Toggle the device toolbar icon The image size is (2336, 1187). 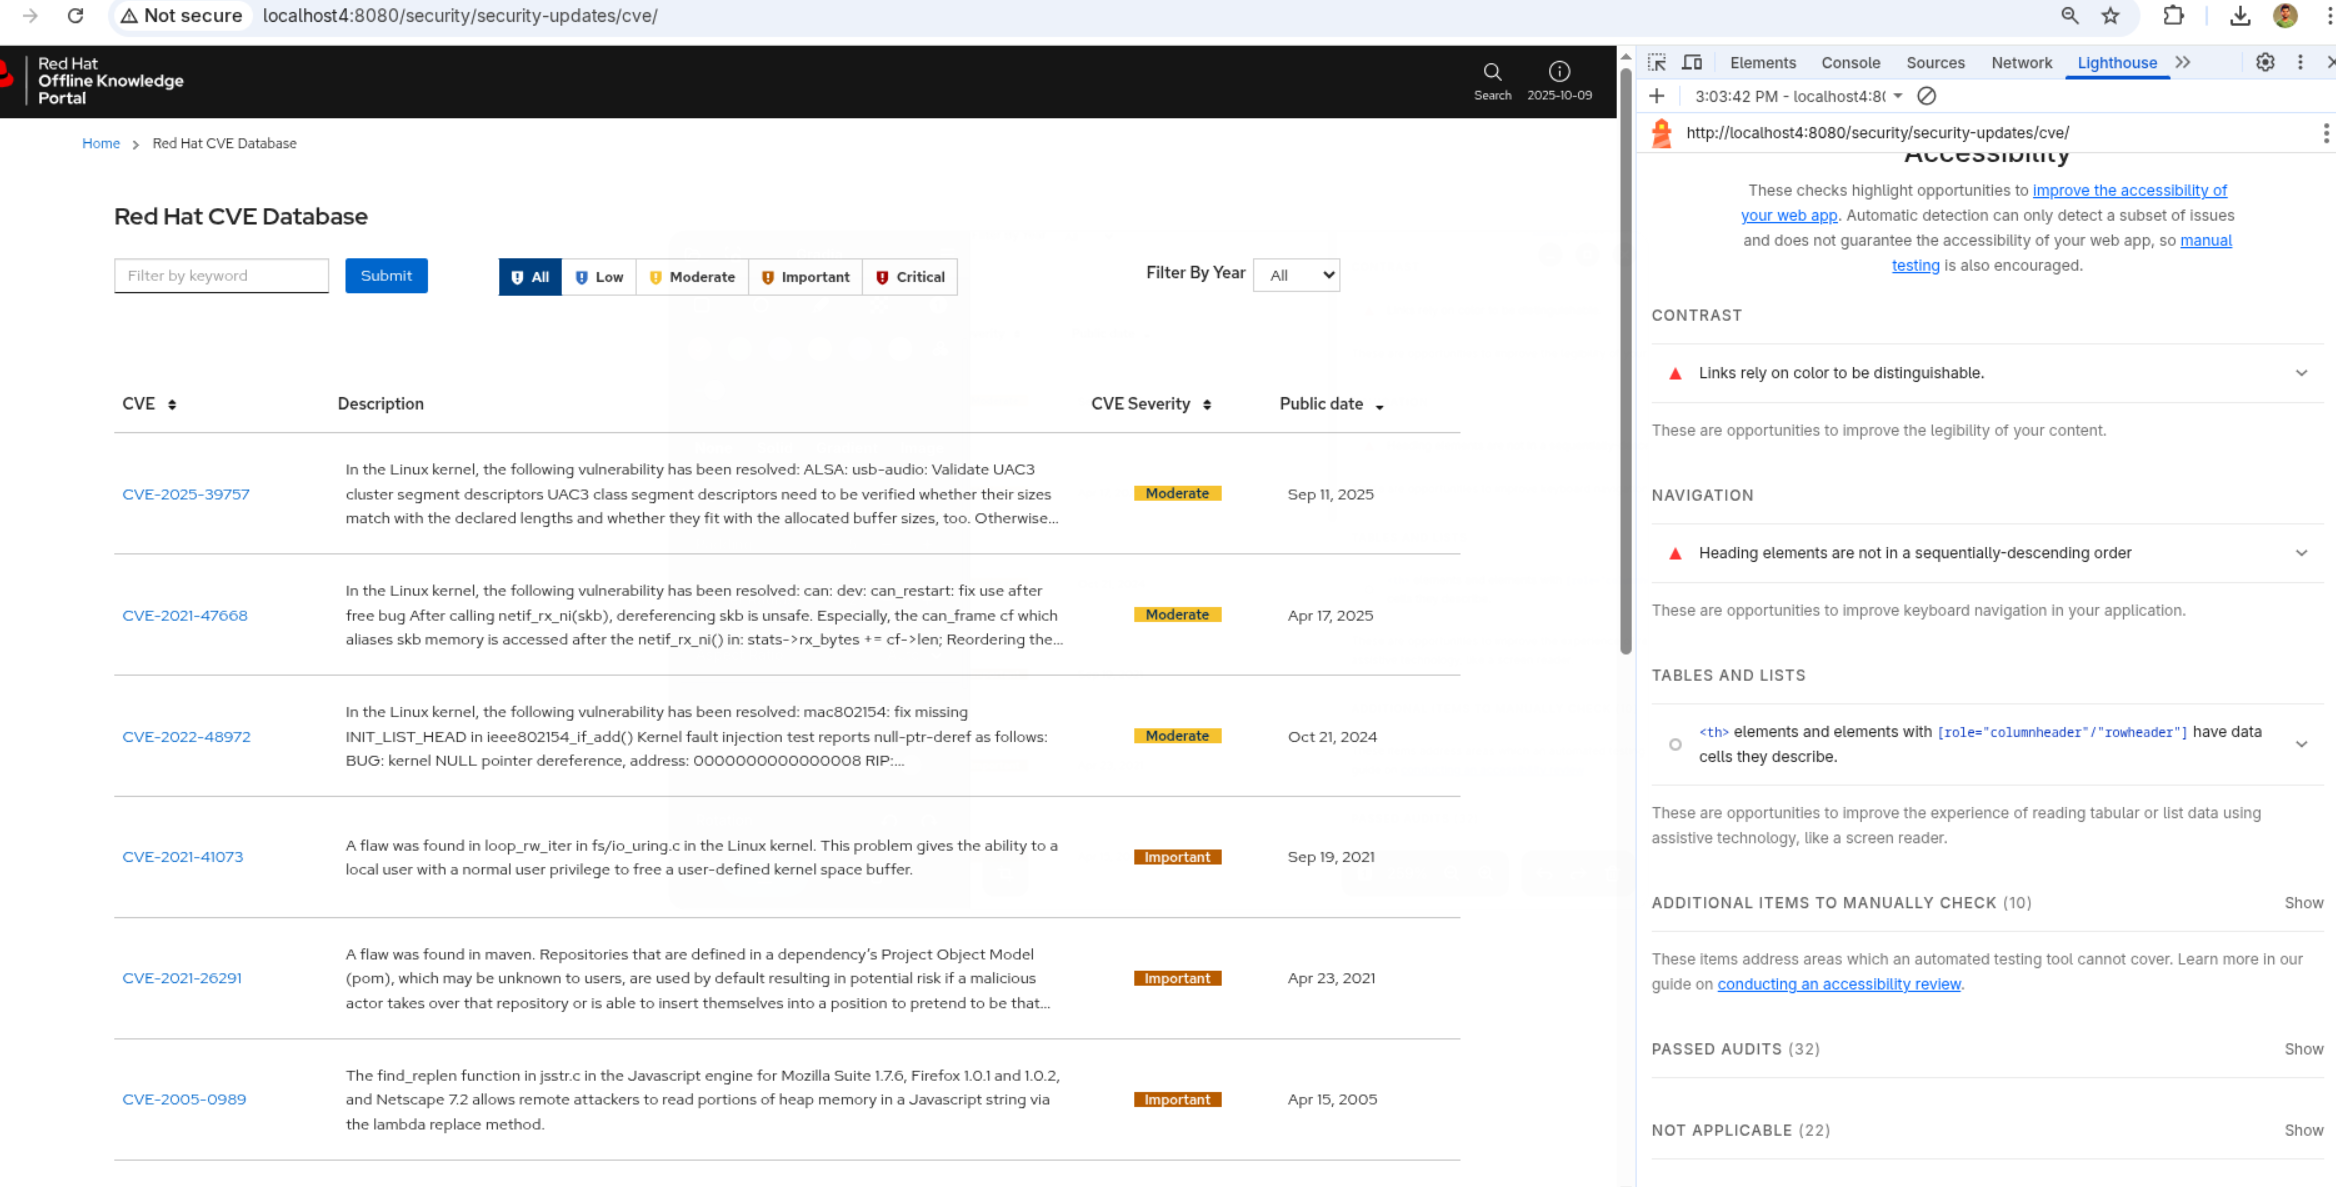pos(1692,62)
